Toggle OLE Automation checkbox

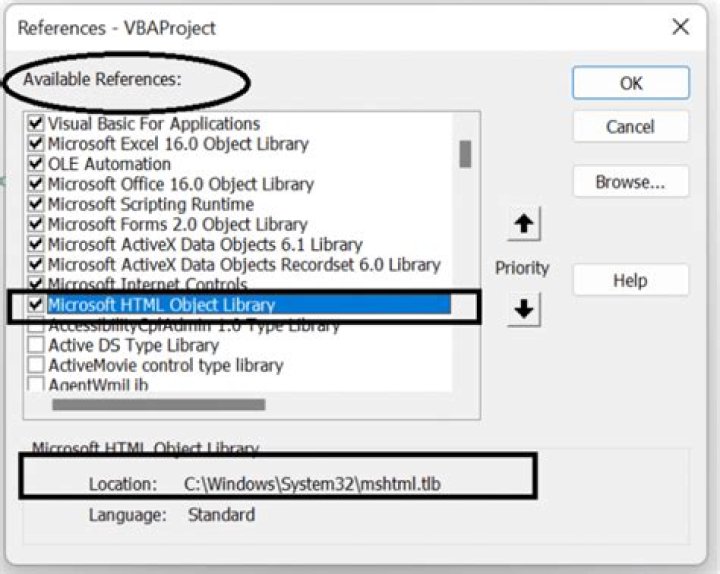36,164
